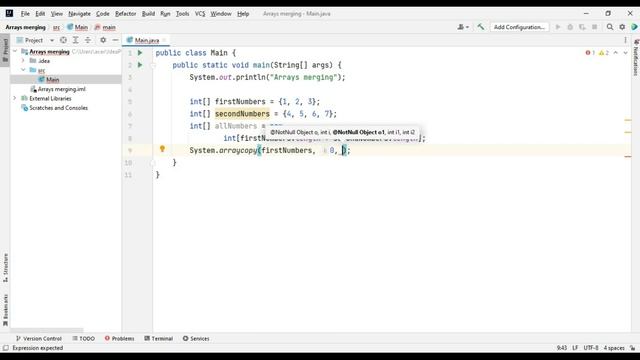Open the VCS menu
Screen dimensions: 640x360
200,13
